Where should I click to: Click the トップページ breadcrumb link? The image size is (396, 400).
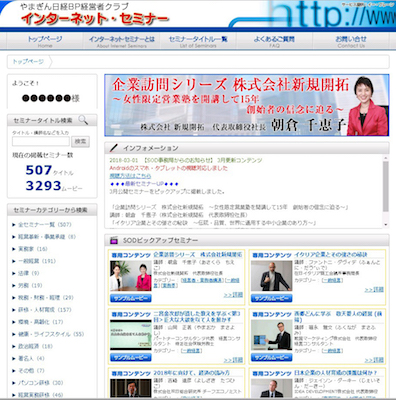pos(28,62)
